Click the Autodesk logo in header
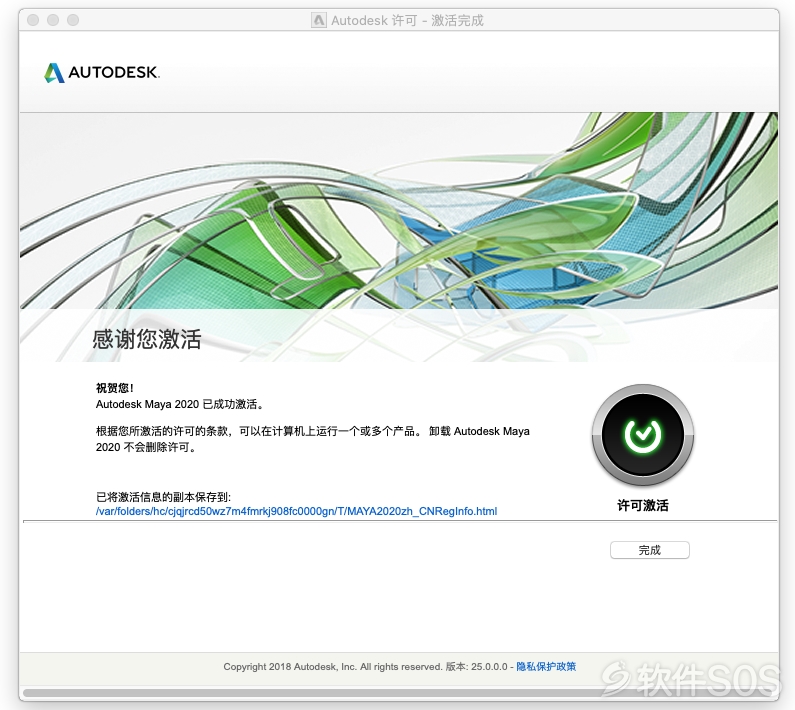795x710 pixels. pyautogui.click(x=102, y=73)
